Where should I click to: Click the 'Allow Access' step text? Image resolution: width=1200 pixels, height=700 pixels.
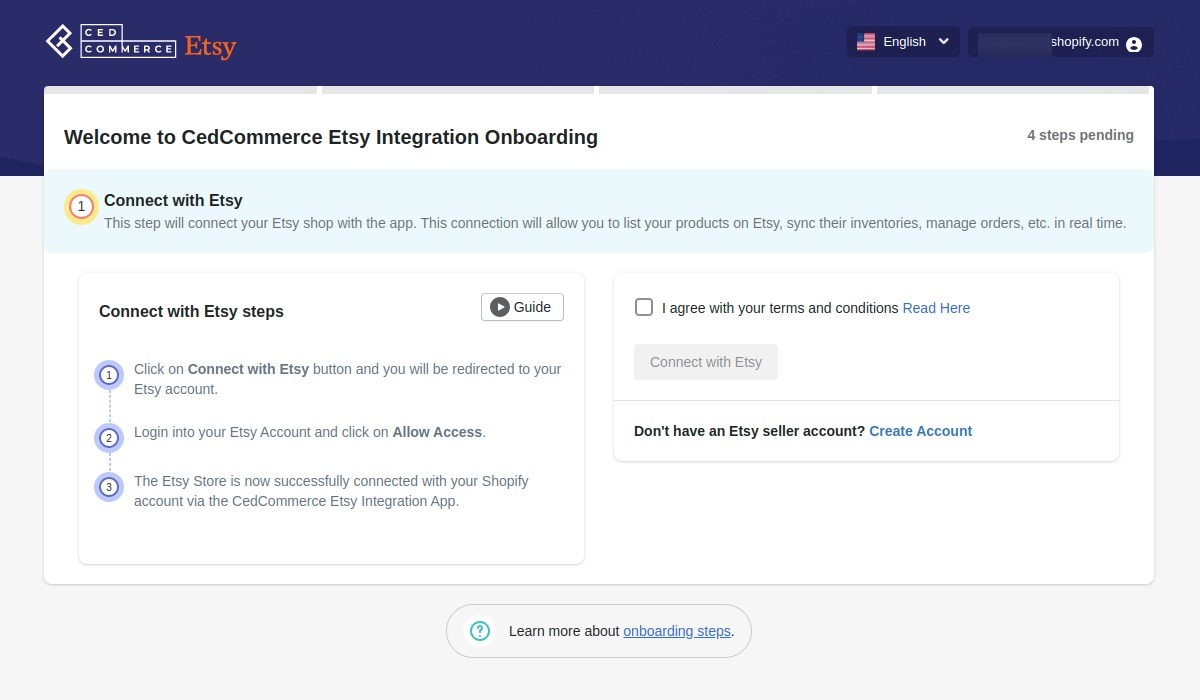(437, 432)
